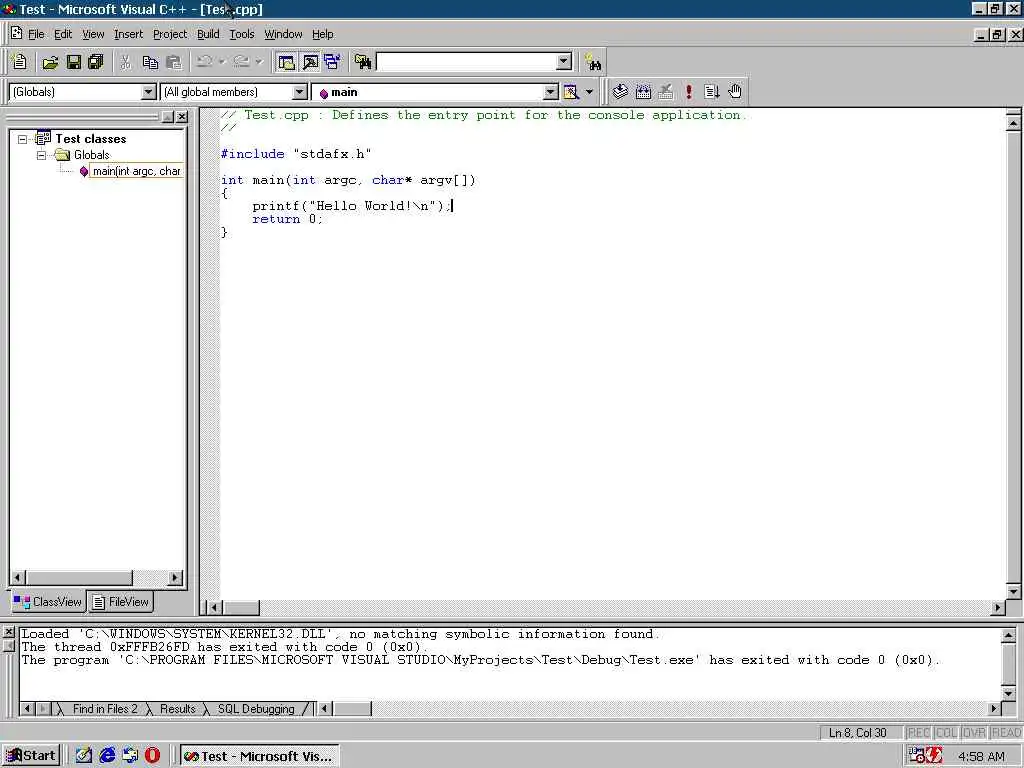1024x768 pixels.
Task: Toggle the Output window icon
Action: point(310,62)
